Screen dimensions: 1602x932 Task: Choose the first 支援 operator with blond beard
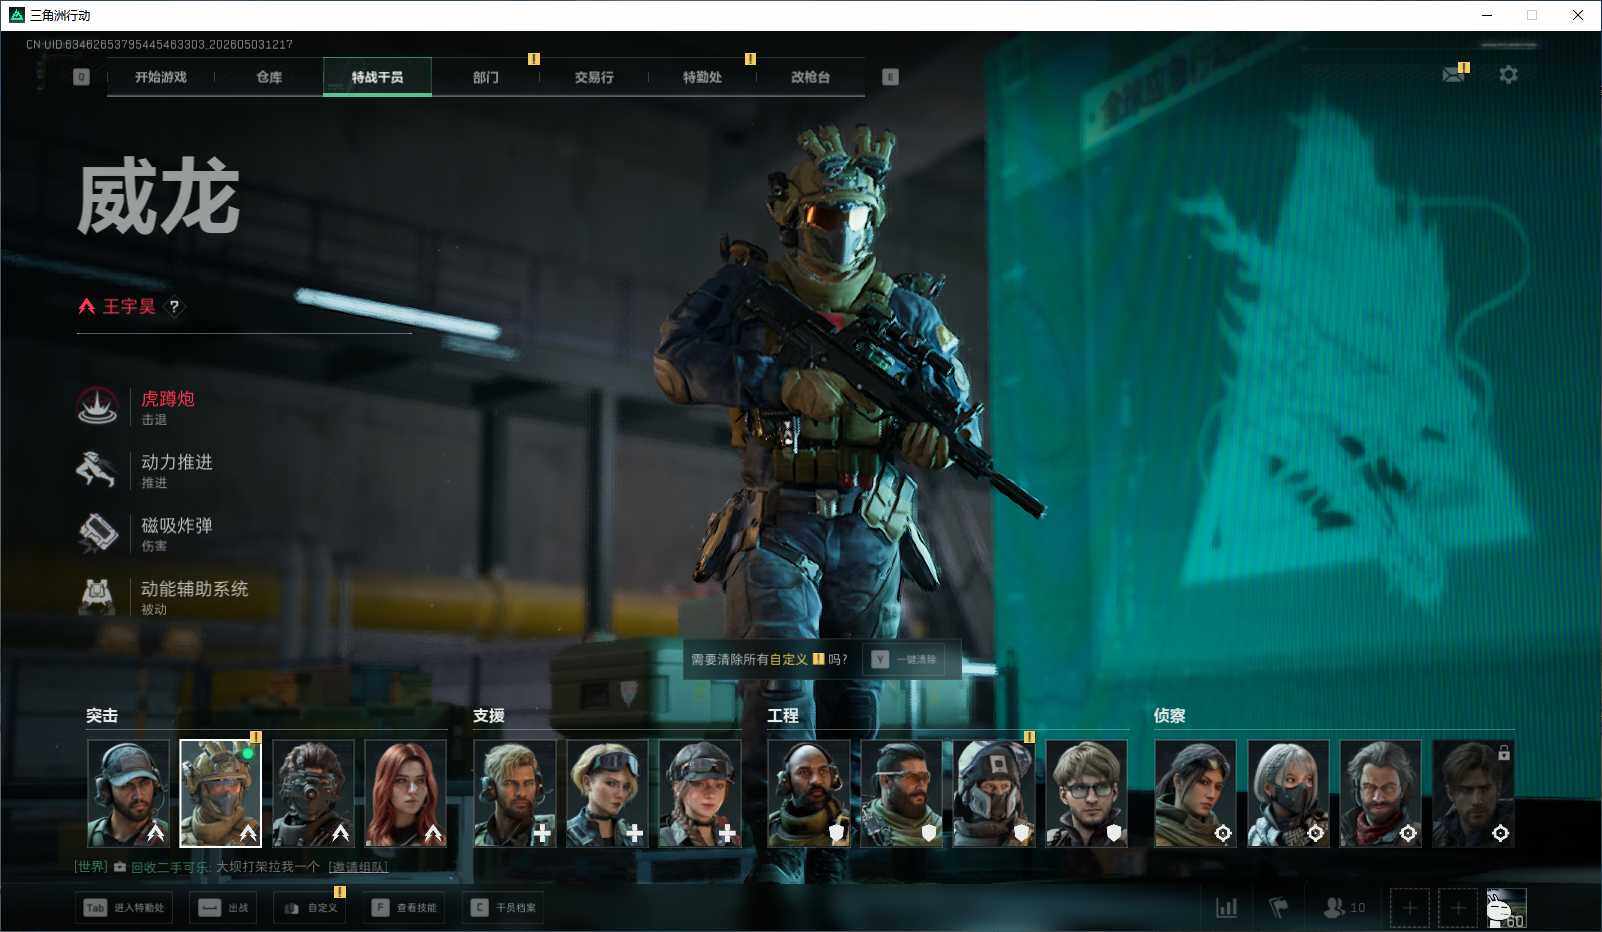(x=514, y=793)
